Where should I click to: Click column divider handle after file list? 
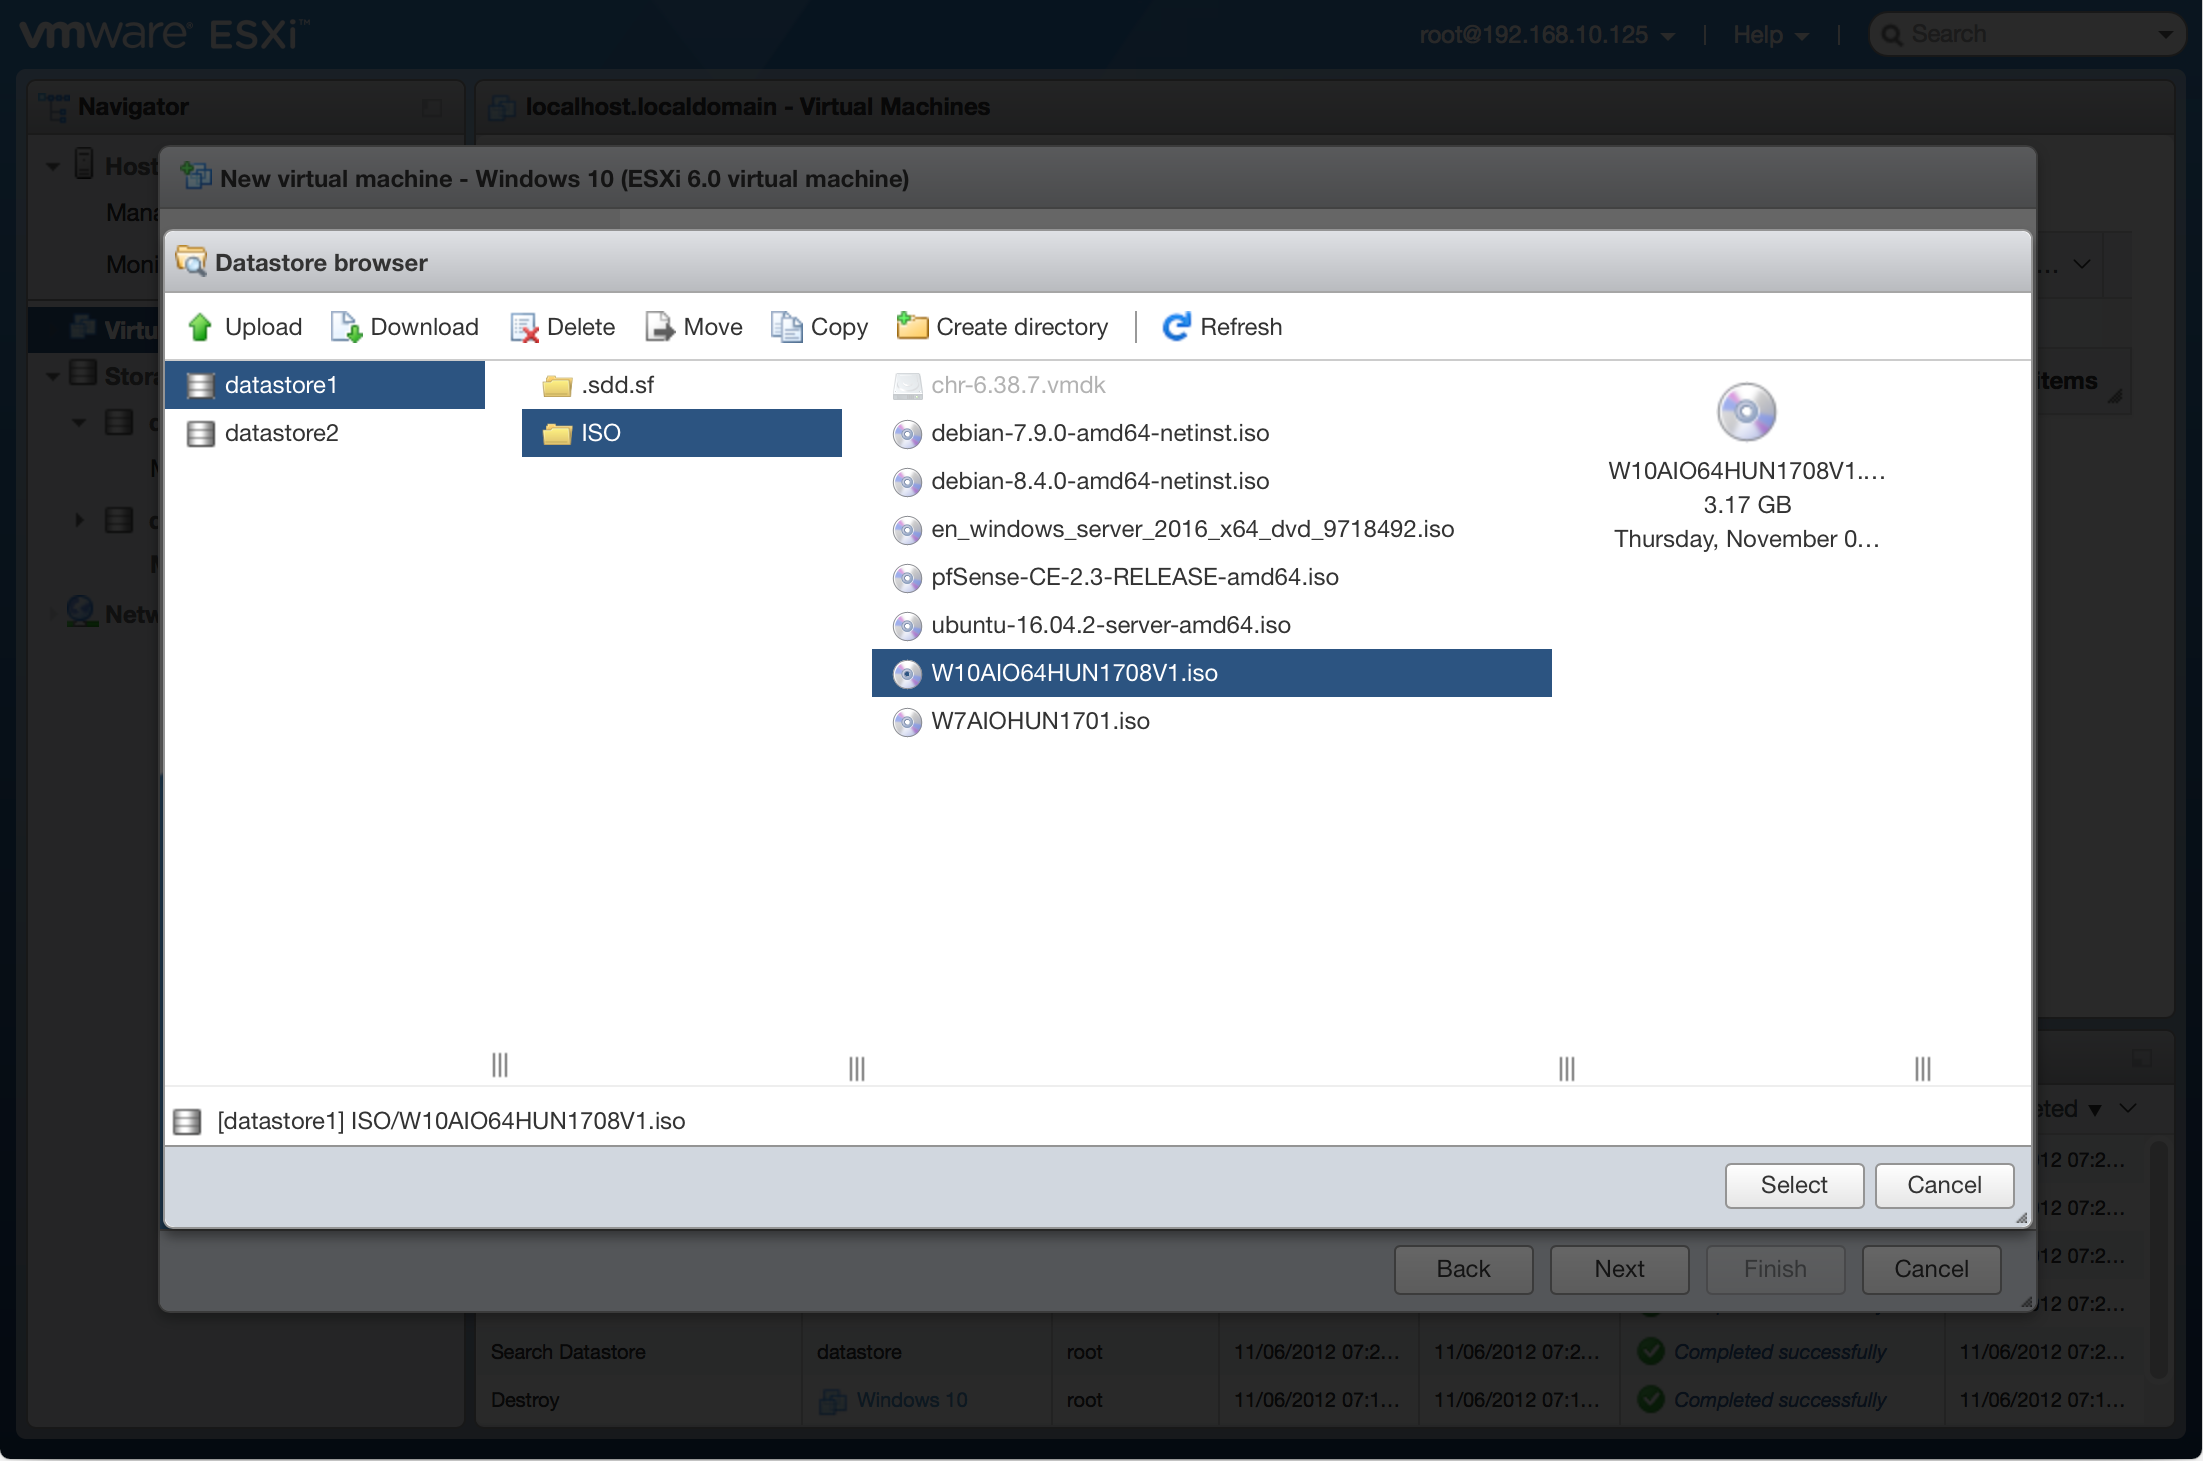click(1567, 1069)
